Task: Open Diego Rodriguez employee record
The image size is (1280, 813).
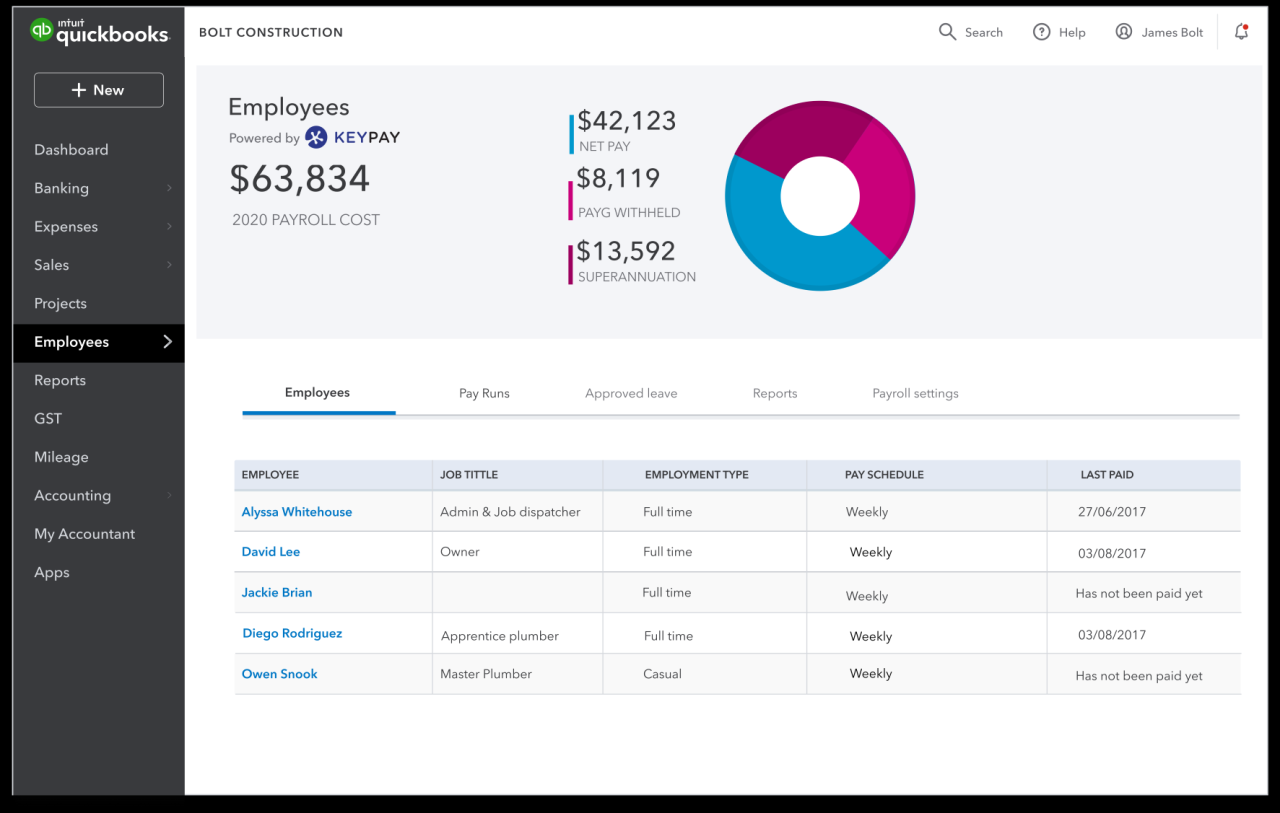Action: tap(292, 634)
